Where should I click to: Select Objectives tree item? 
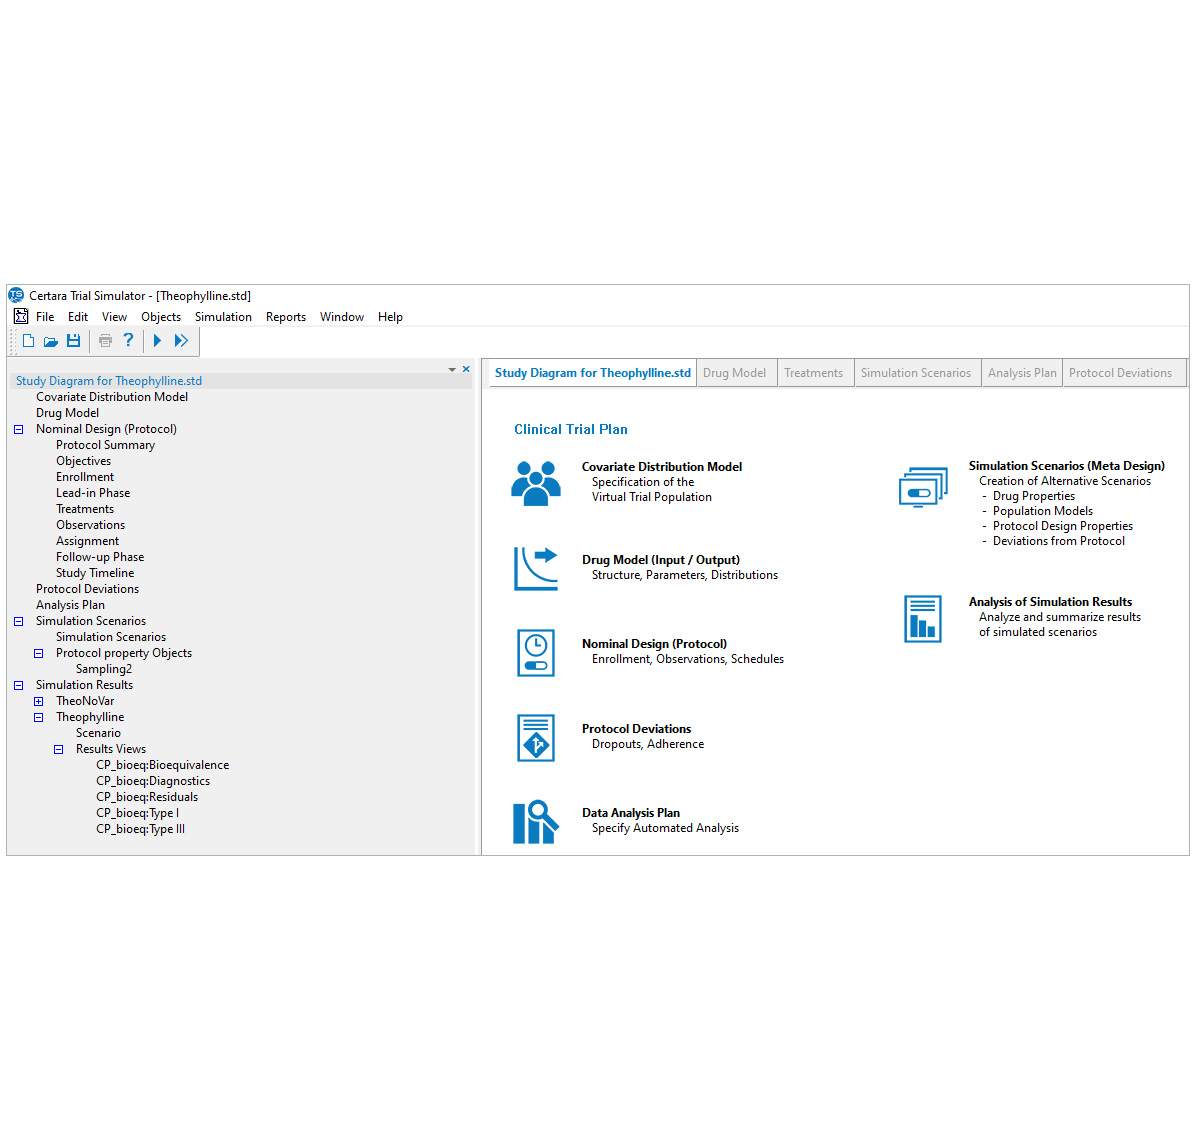pos(83,461)
